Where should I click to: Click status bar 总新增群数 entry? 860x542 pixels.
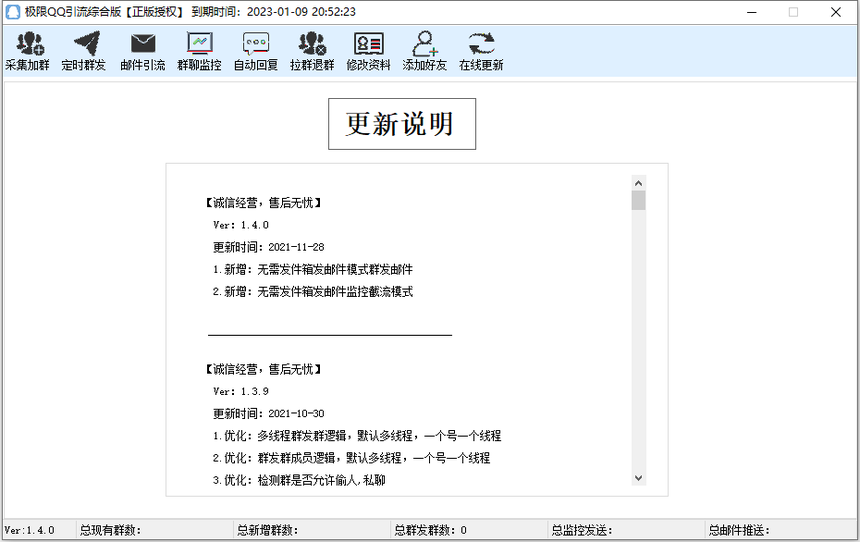point(268,530)
